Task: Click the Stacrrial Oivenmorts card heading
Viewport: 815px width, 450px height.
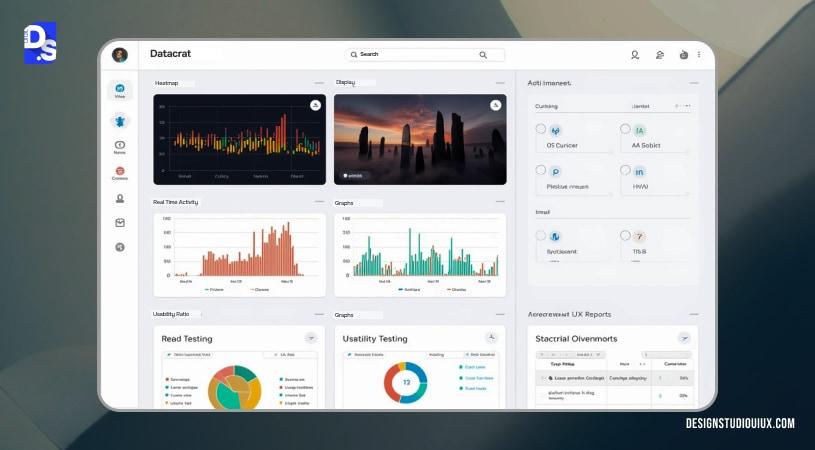Action: (x=576, y=339)
